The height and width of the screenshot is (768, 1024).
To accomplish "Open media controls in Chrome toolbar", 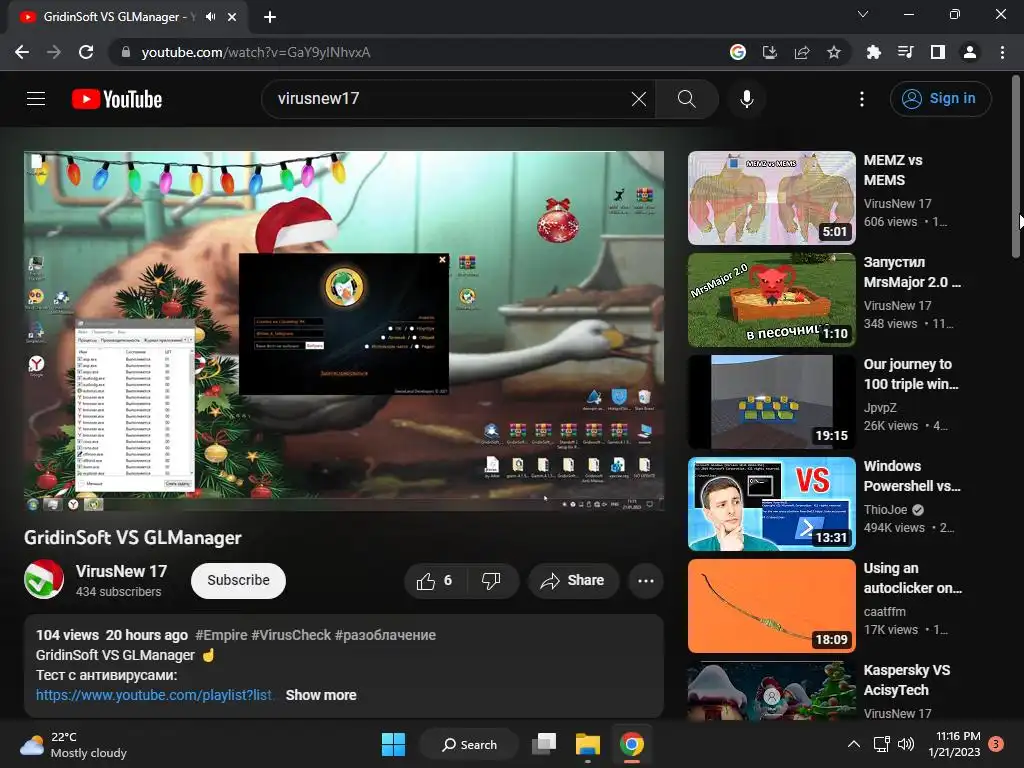I will (905, 52).
